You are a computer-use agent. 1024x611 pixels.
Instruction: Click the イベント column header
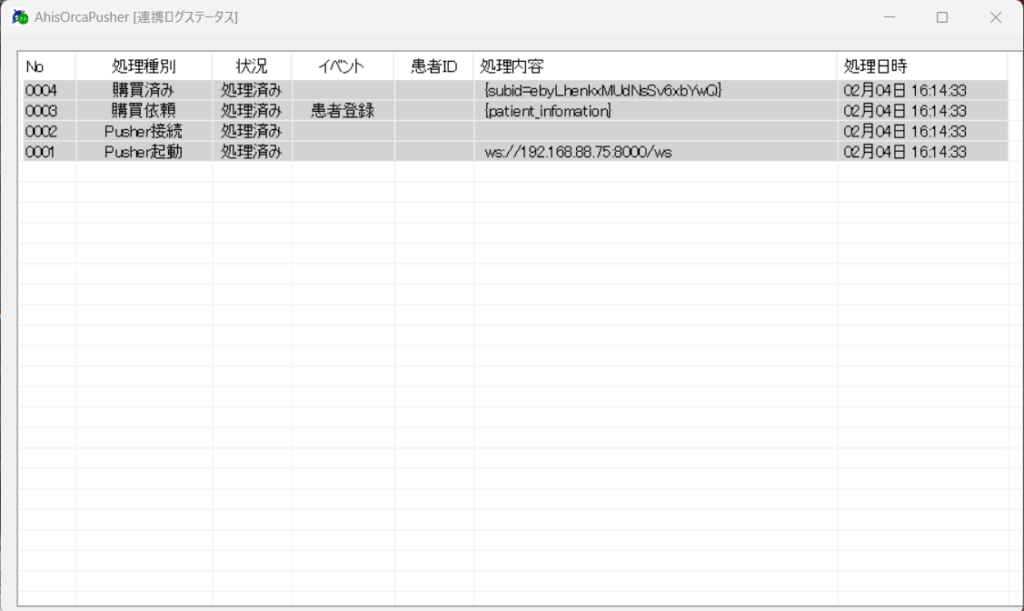(342, 67)
